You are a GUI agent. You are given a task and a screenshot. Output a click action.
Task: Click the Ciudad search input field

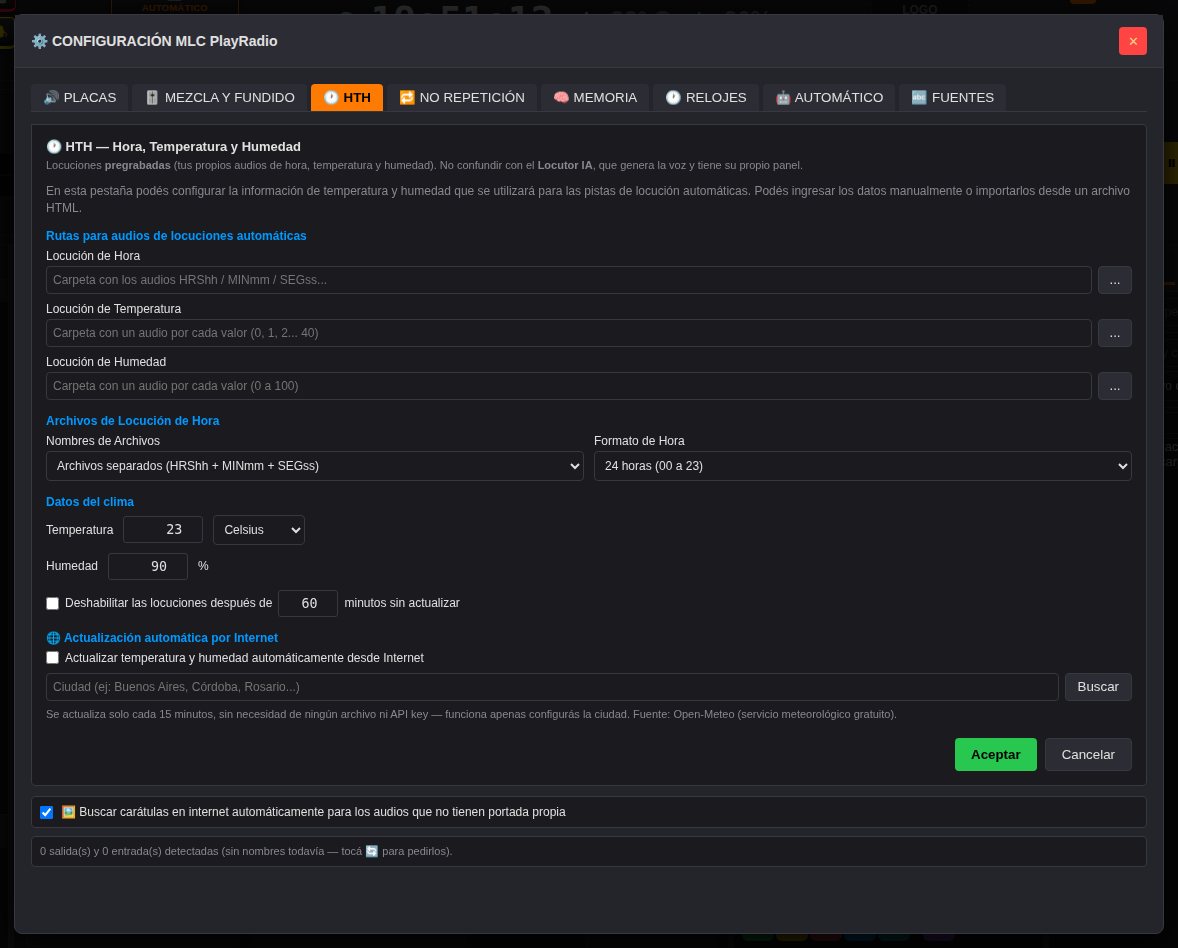click(552, 687)
